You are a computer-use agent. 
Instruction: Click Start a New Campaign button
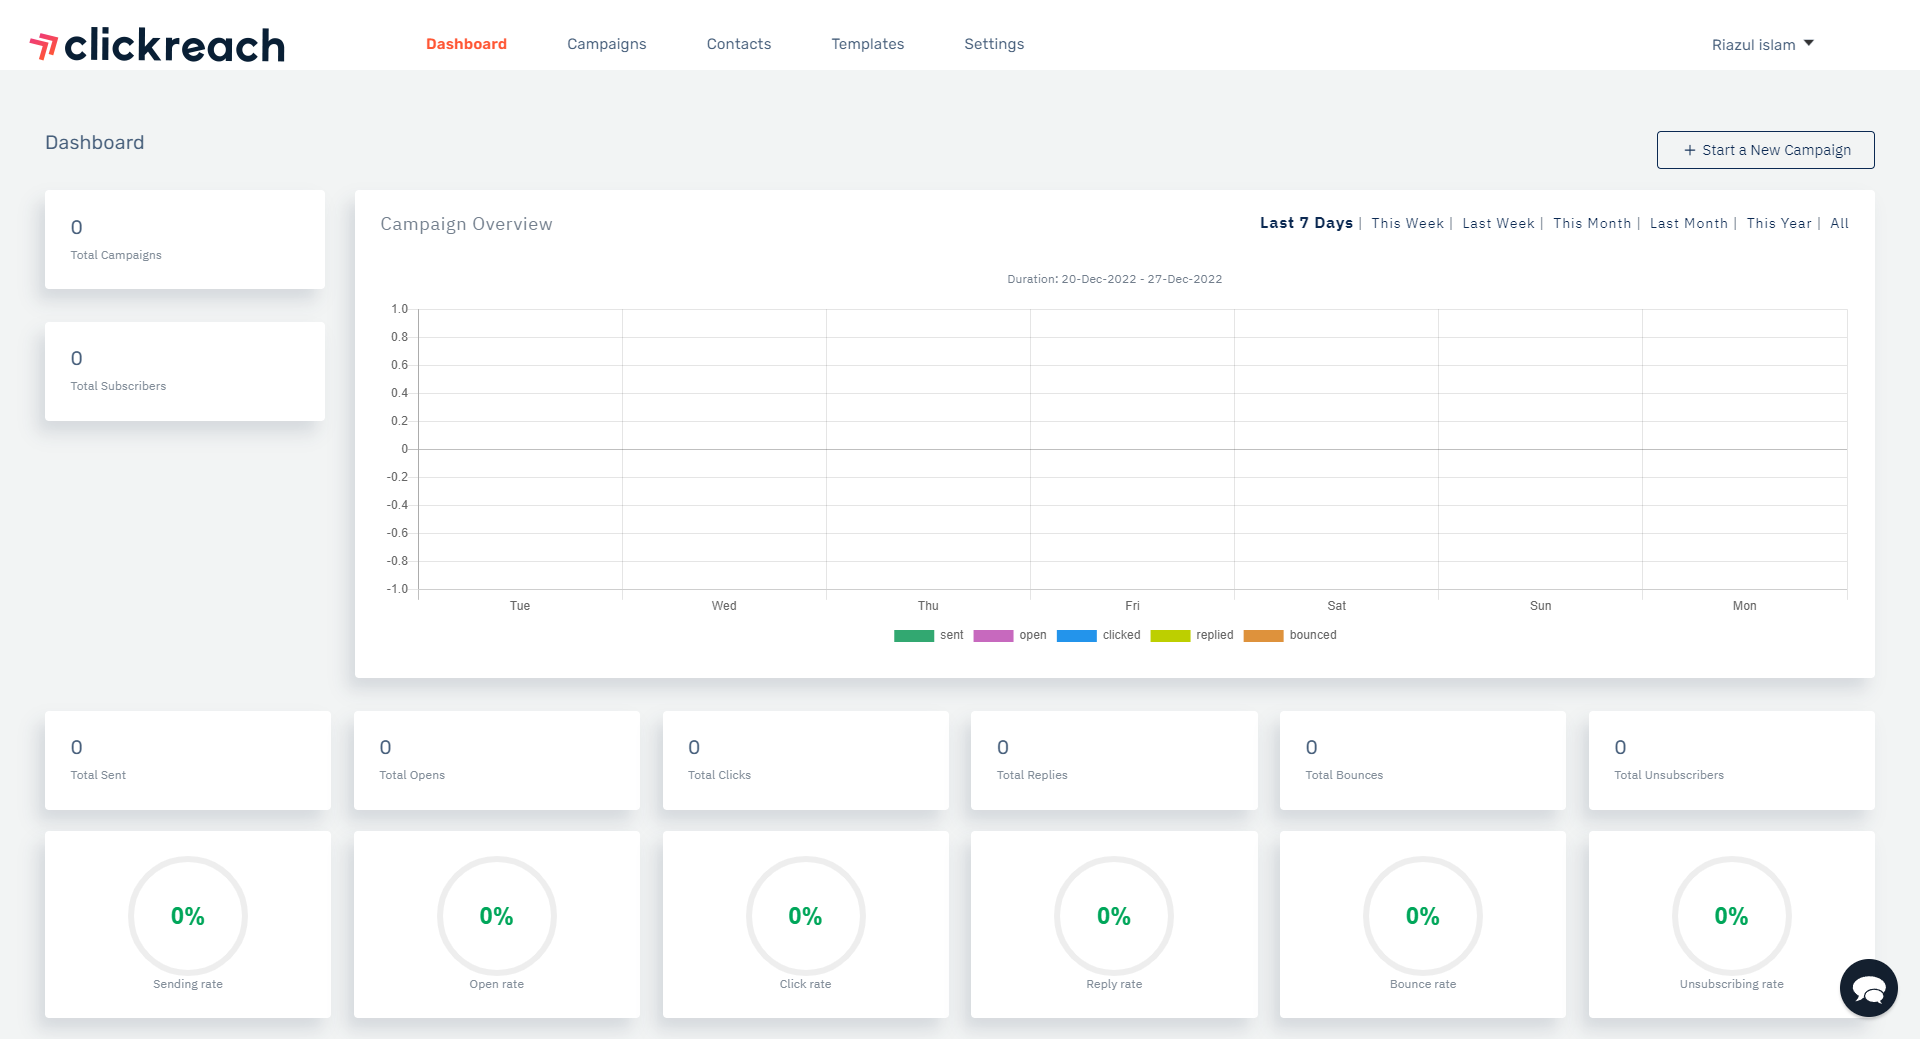point(1765,150)
